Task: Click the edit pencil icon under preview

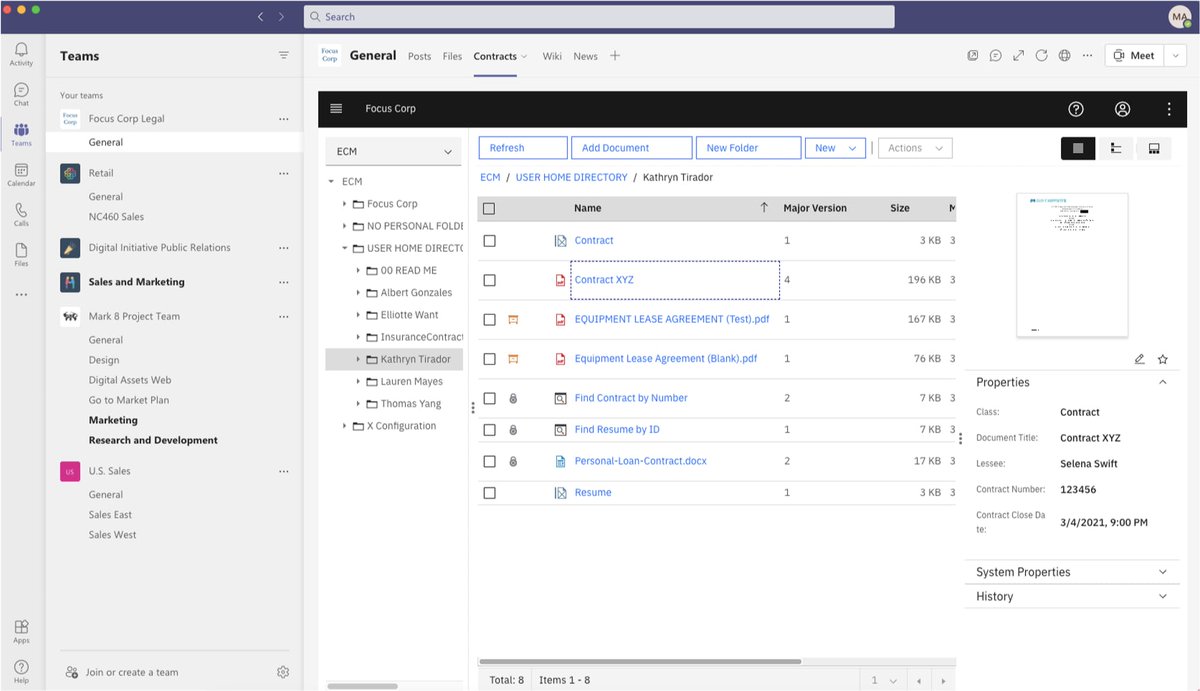Action: (1139, 359)
